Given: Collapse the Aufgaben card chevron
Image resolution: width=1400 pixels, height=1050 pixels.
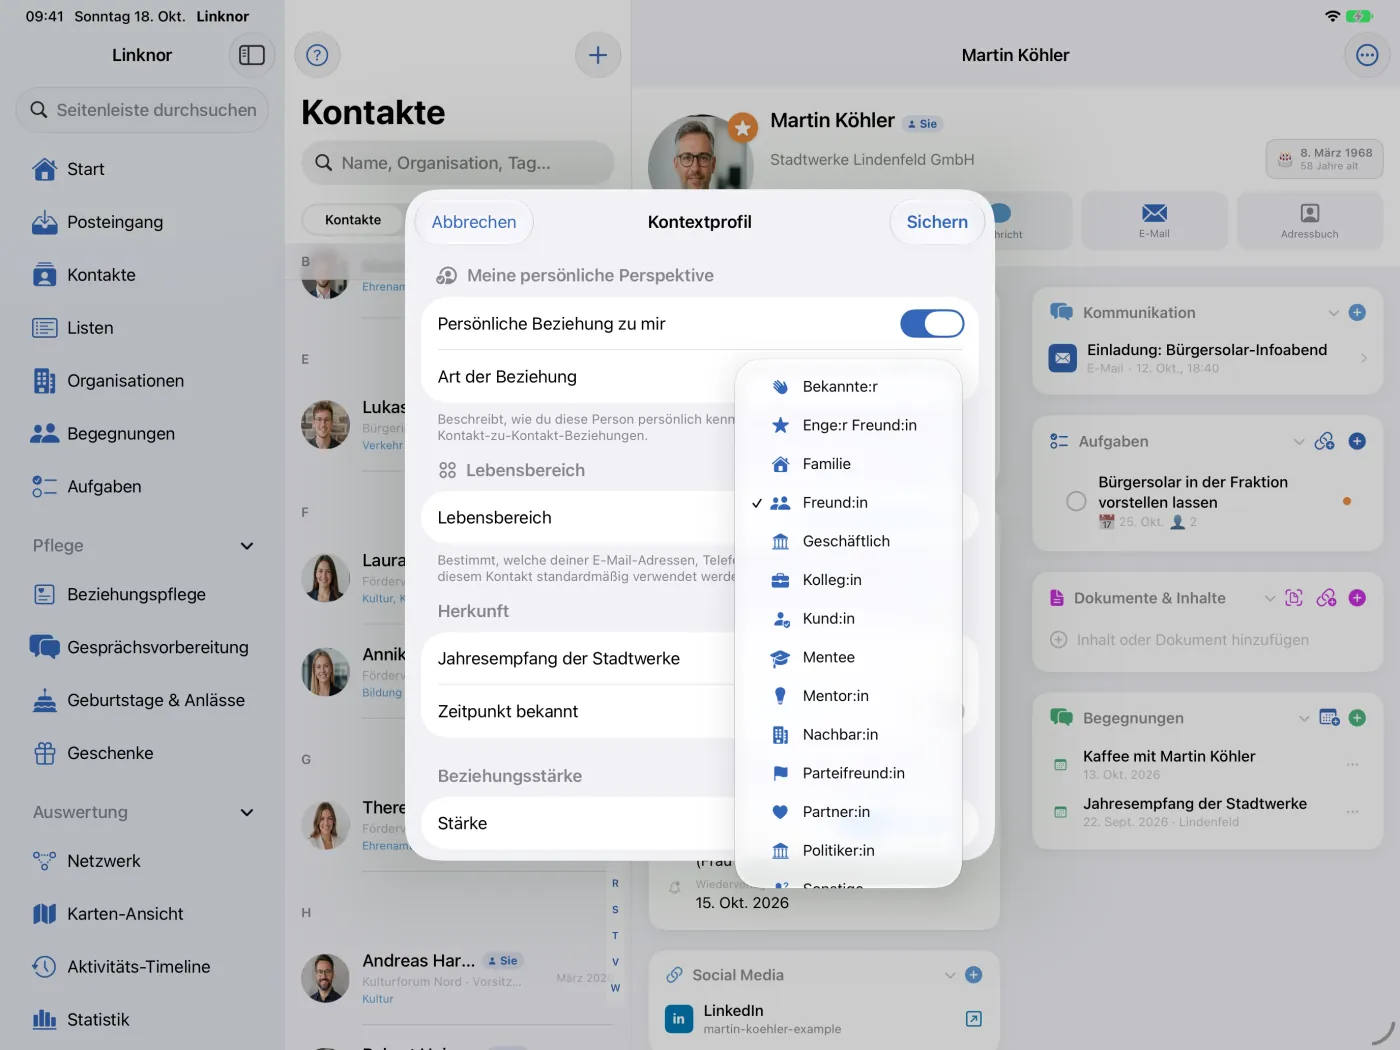Looking at the screenshot, I should coord(1298,441).
